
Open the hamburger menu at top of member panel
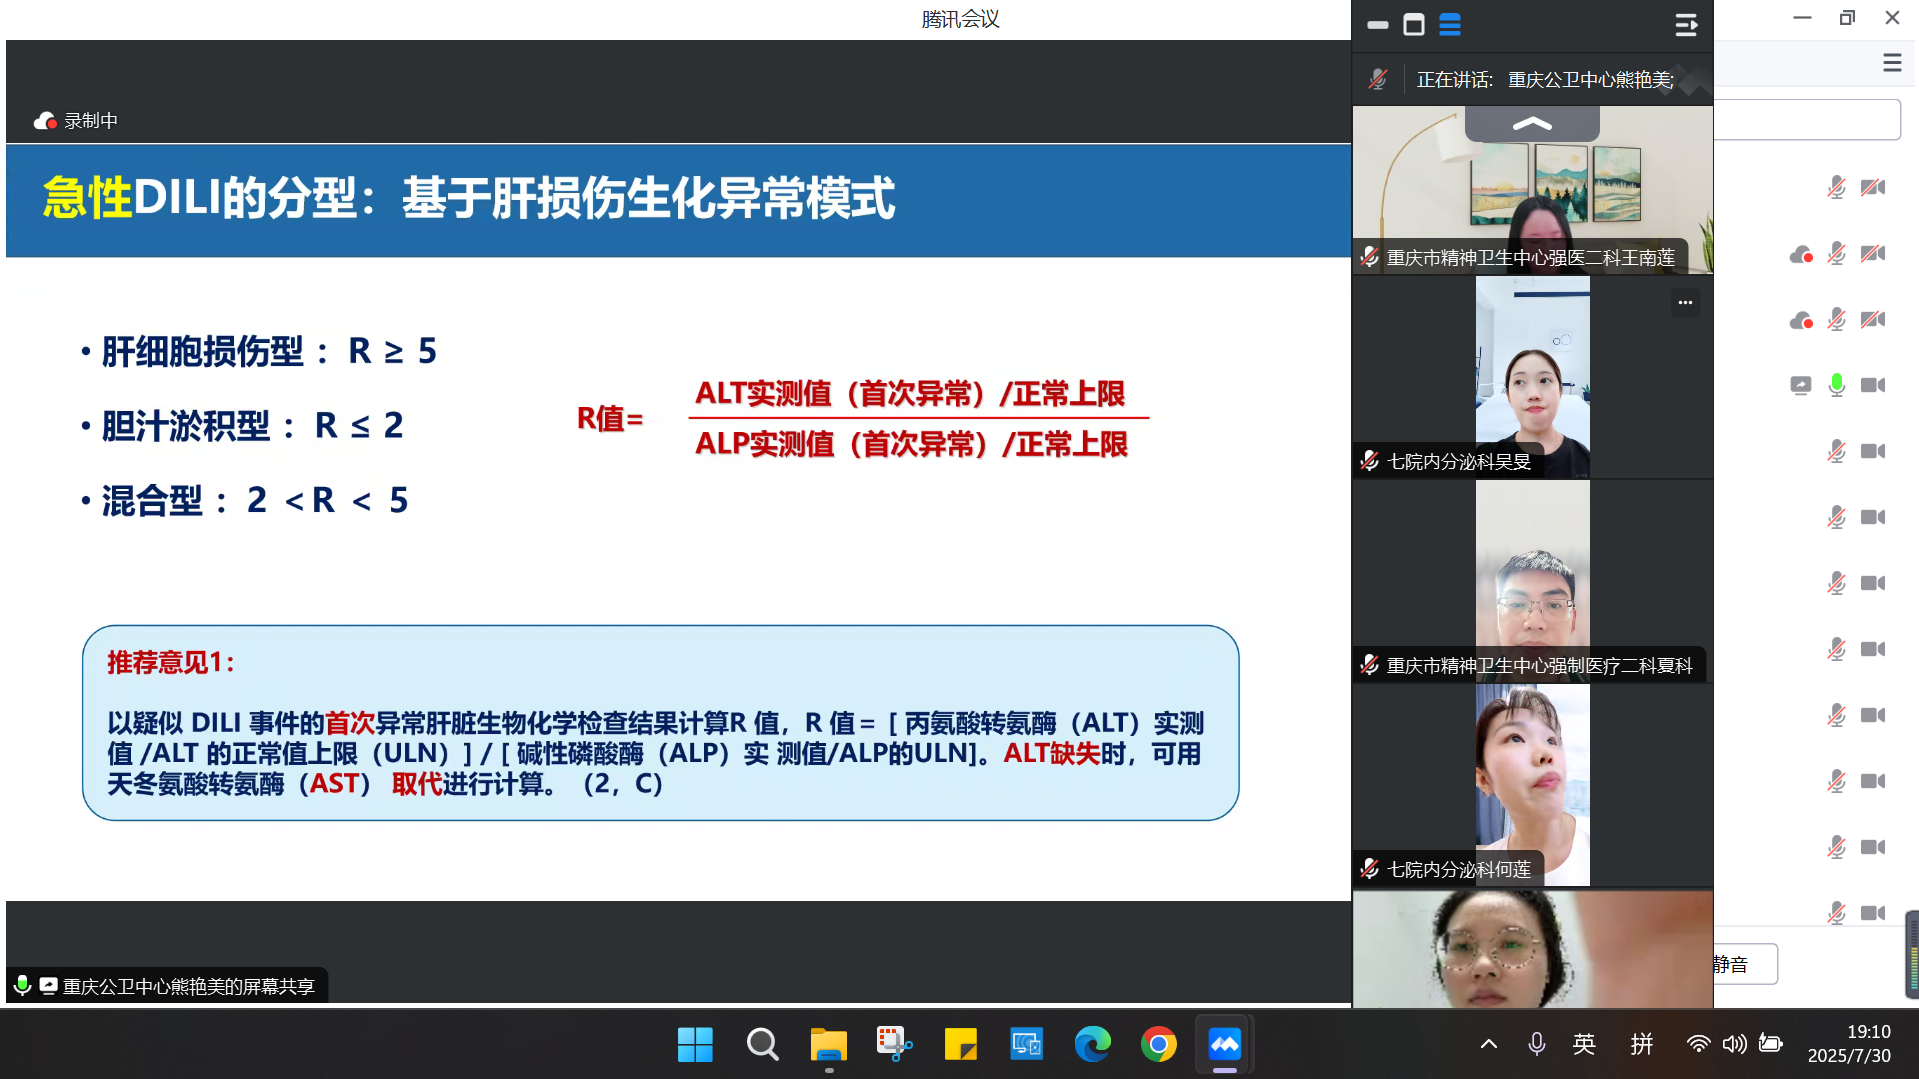1890,62
